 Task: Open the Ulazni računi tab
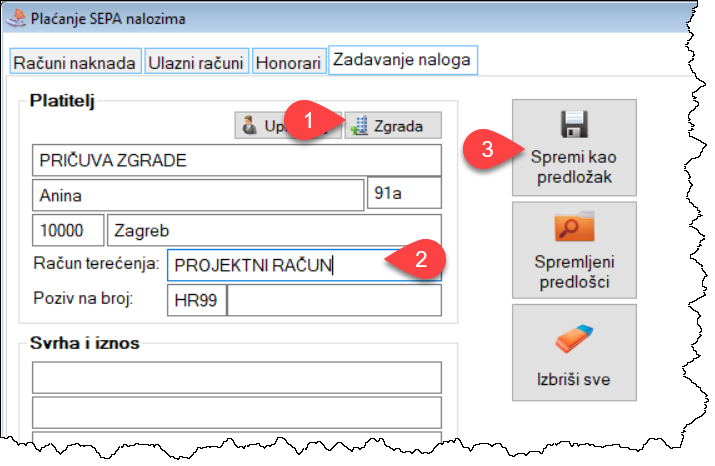coord(197,62)
